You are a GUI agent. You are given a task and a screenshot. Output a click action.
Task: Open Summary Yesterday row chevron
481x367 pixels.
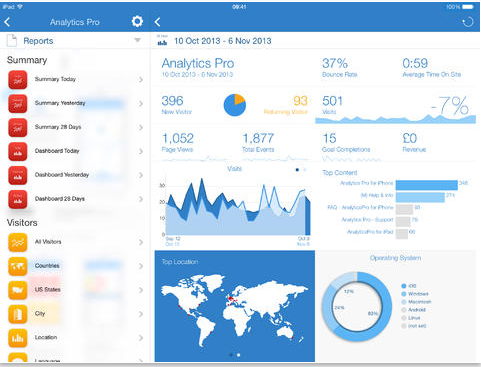[141, 104]
